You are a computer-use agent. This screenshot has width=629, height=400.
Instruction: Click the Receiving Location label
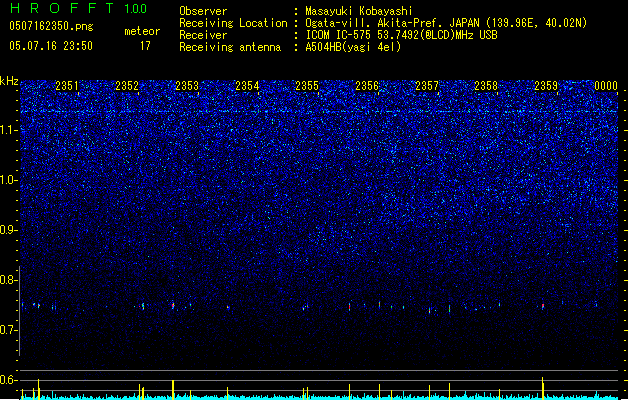pos(233,23)
